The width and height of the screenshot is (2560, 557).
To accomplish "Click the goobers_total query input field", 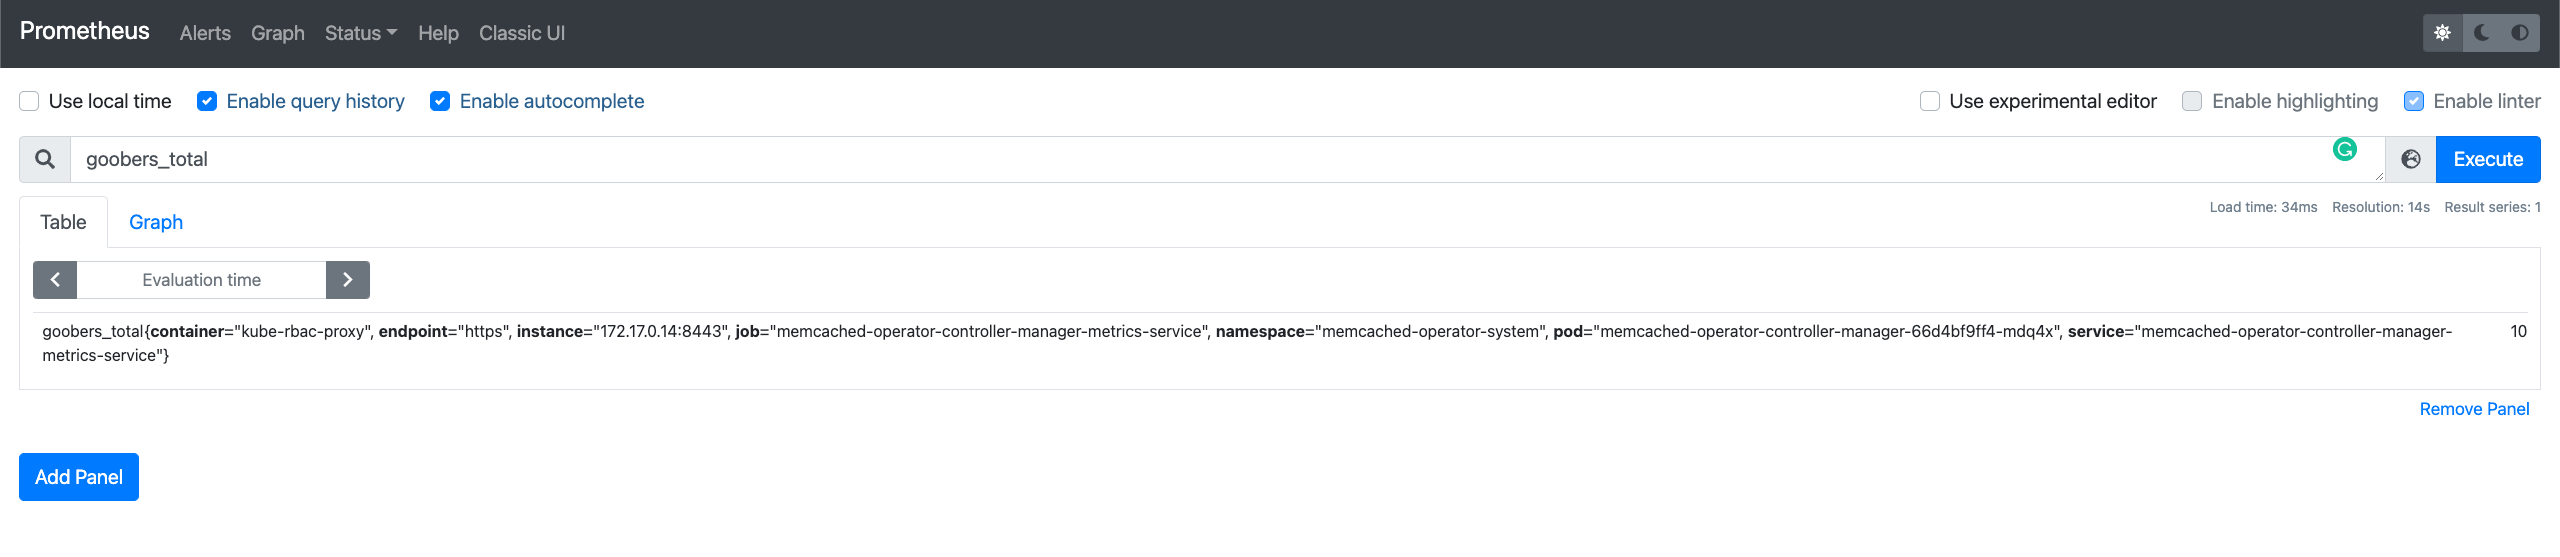I will coord(1200,159).
